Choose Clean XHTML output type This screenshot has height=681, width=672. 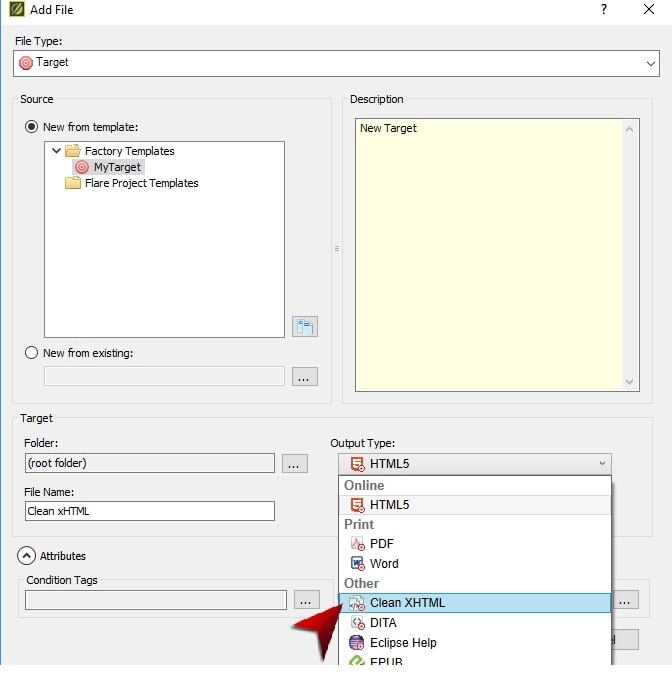click(x=475, y=603)
